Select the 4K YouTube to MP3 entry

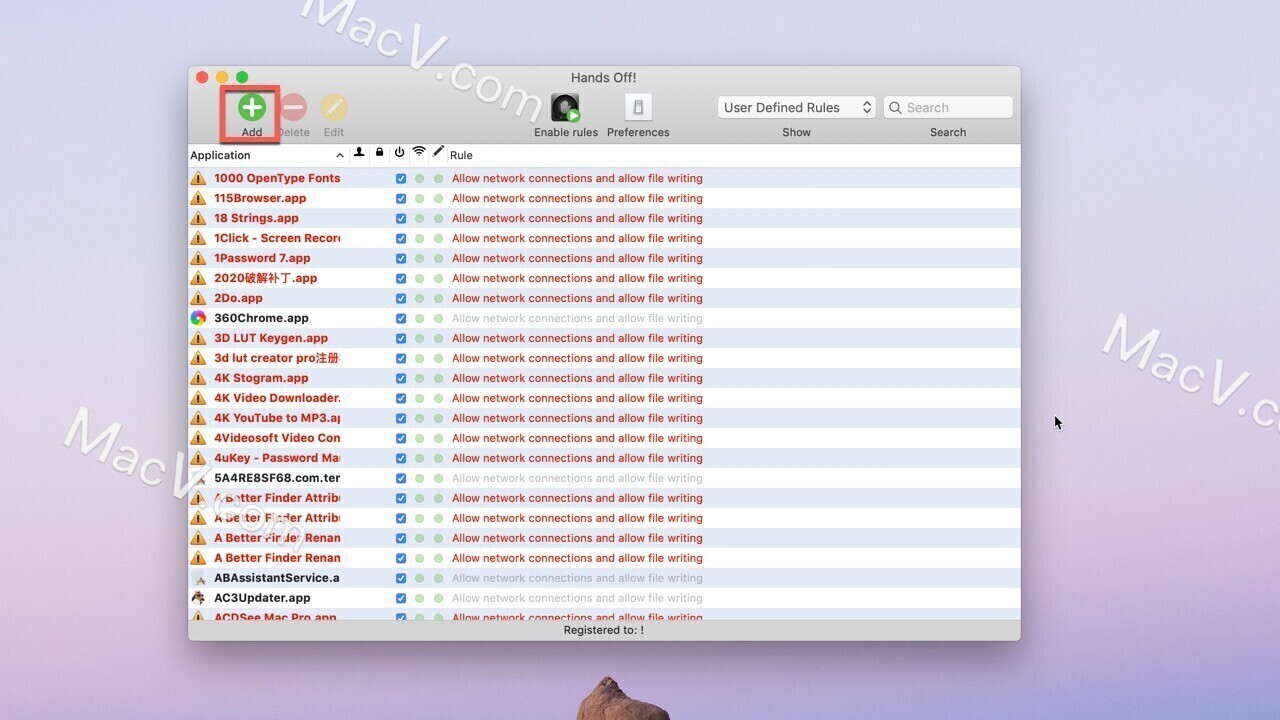(277, 418)
